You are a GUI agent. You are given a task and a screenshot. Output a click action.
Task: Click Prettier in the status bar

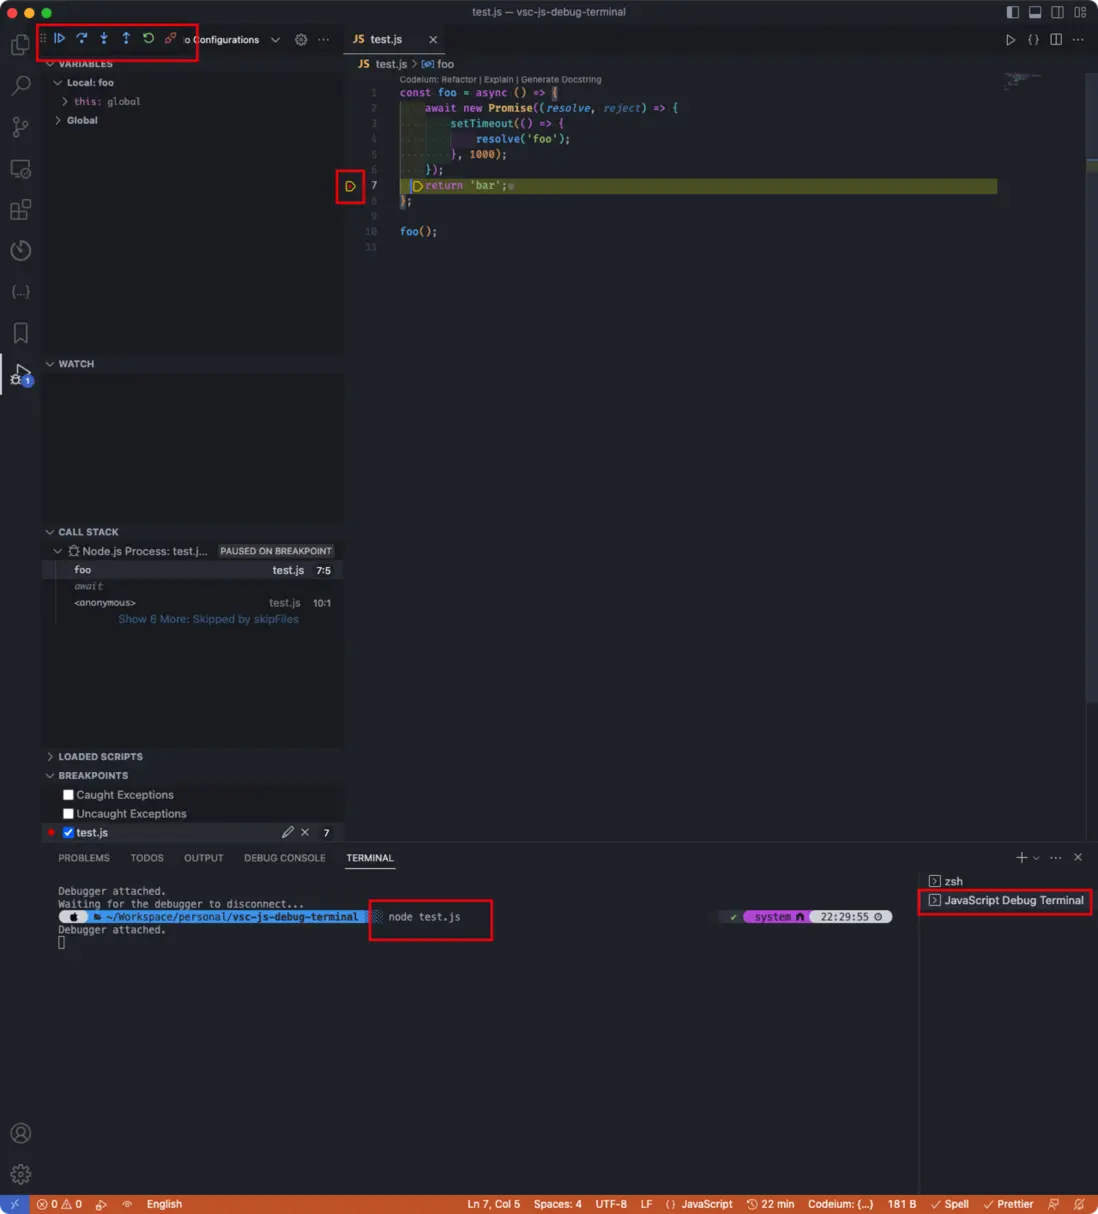pyautogui.click(x=1008, y=1204)
